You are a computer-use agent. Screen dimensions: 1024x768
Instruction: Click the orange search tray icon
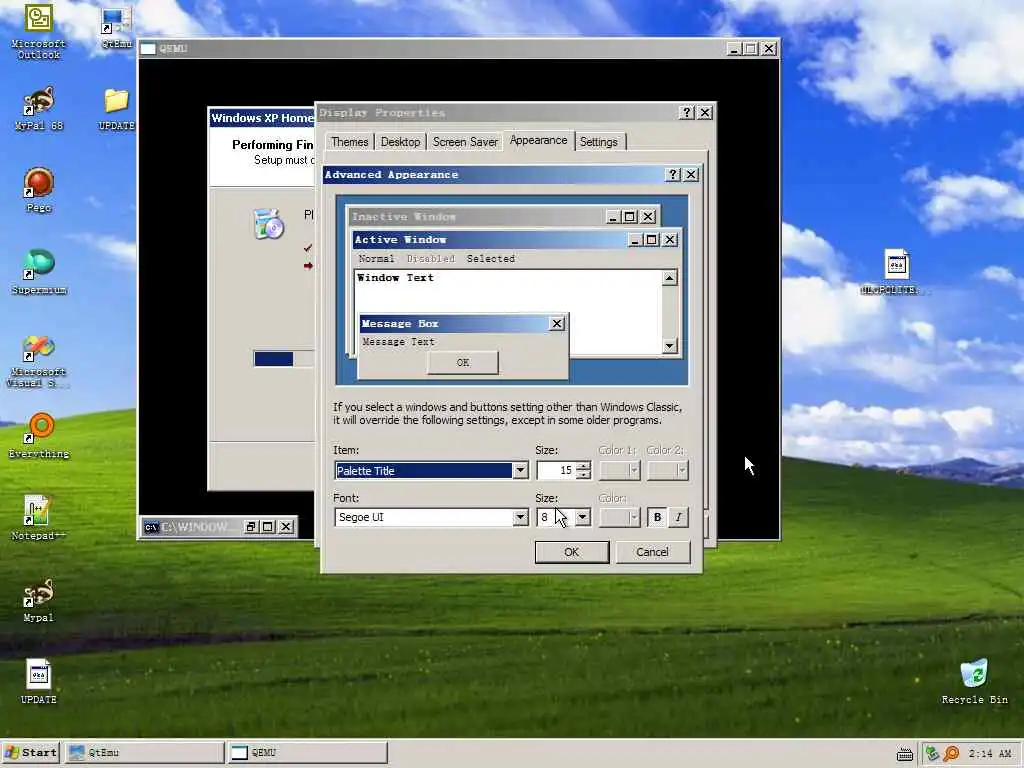click(x=952, y=754)
